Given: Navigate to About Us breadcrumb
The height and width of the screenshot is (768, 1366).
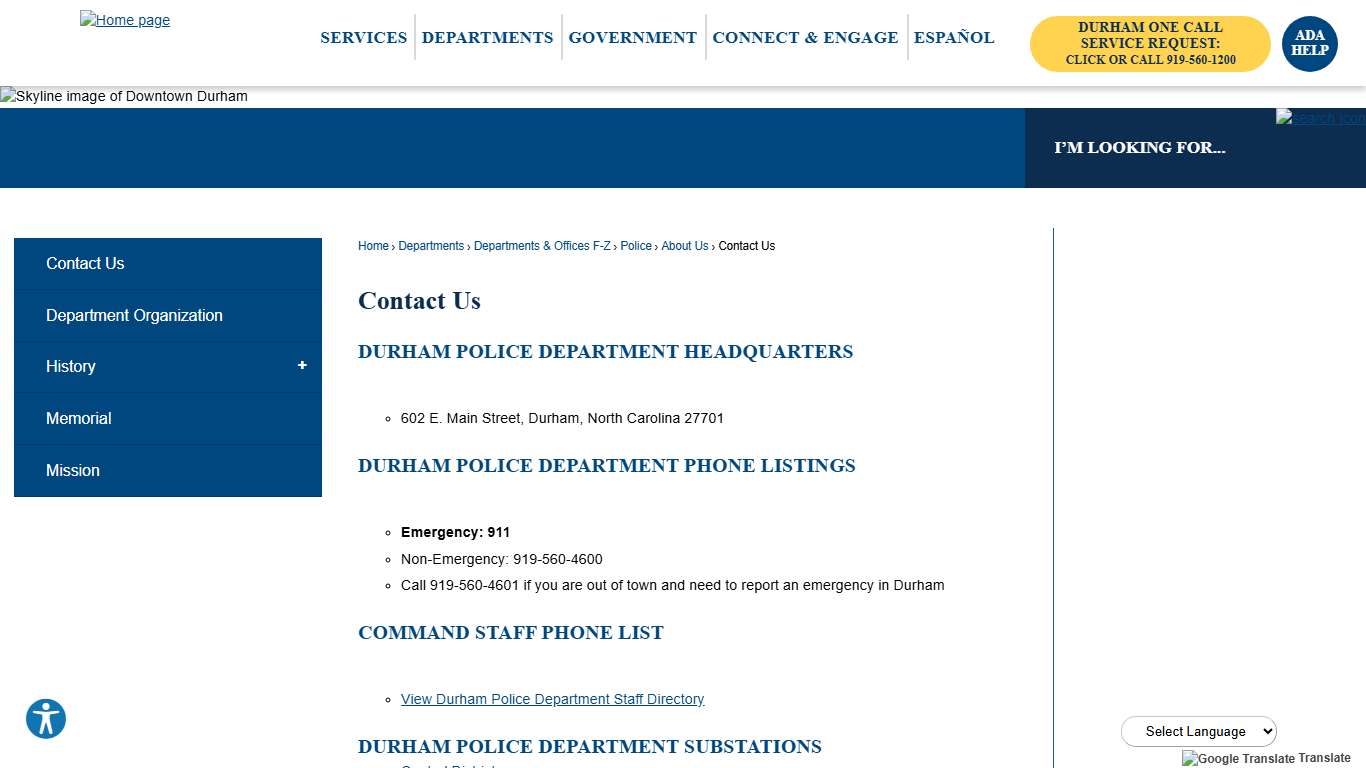Looking at the screenshot, I should pyautogui.click(x=684, y=246).
